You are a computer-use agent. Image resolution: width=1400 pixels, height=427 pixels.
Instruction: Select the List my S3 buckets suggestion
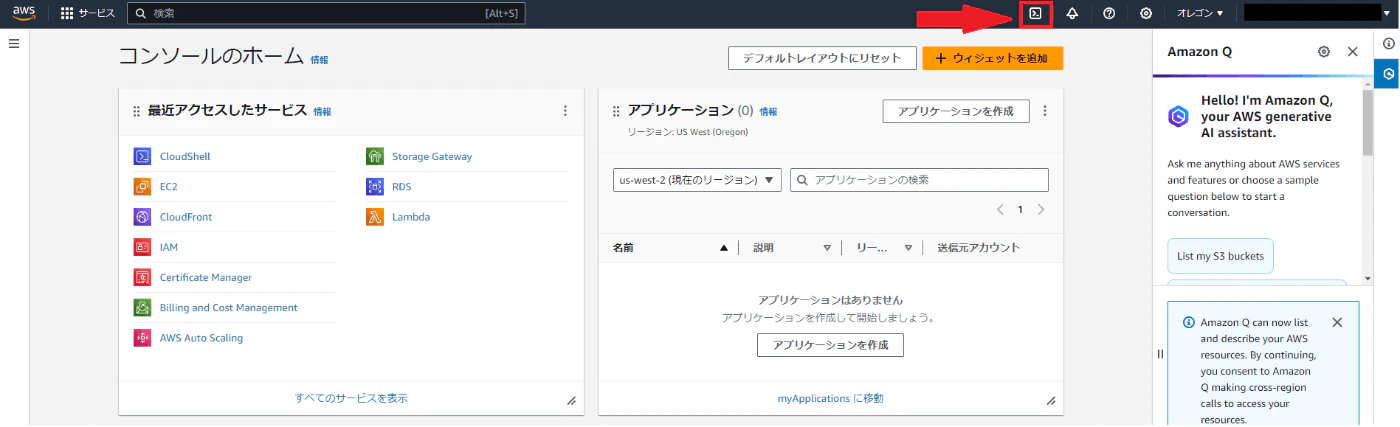[x=1220, y=256]
